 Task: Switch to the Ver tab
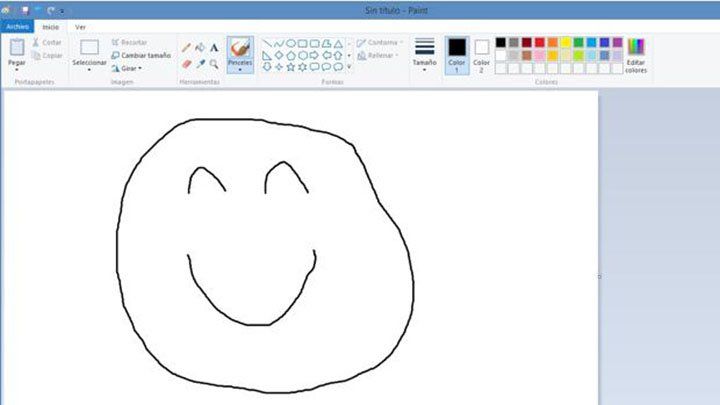click(x=80, y=26)
